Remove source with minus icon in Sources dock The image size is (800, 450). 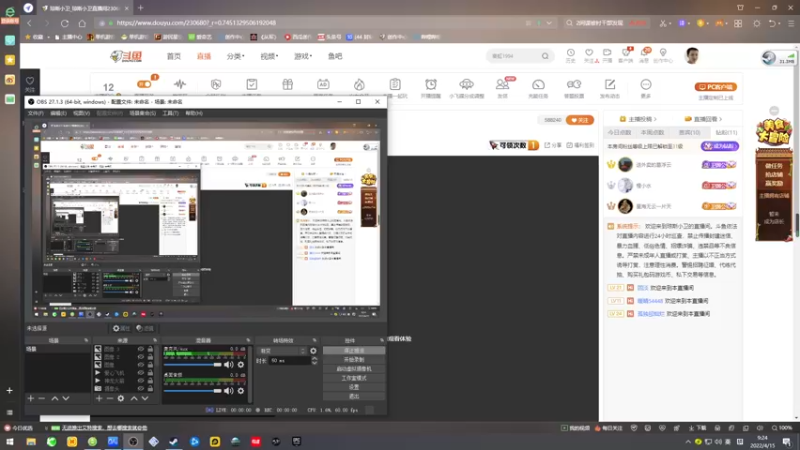[x=110, y=398]
